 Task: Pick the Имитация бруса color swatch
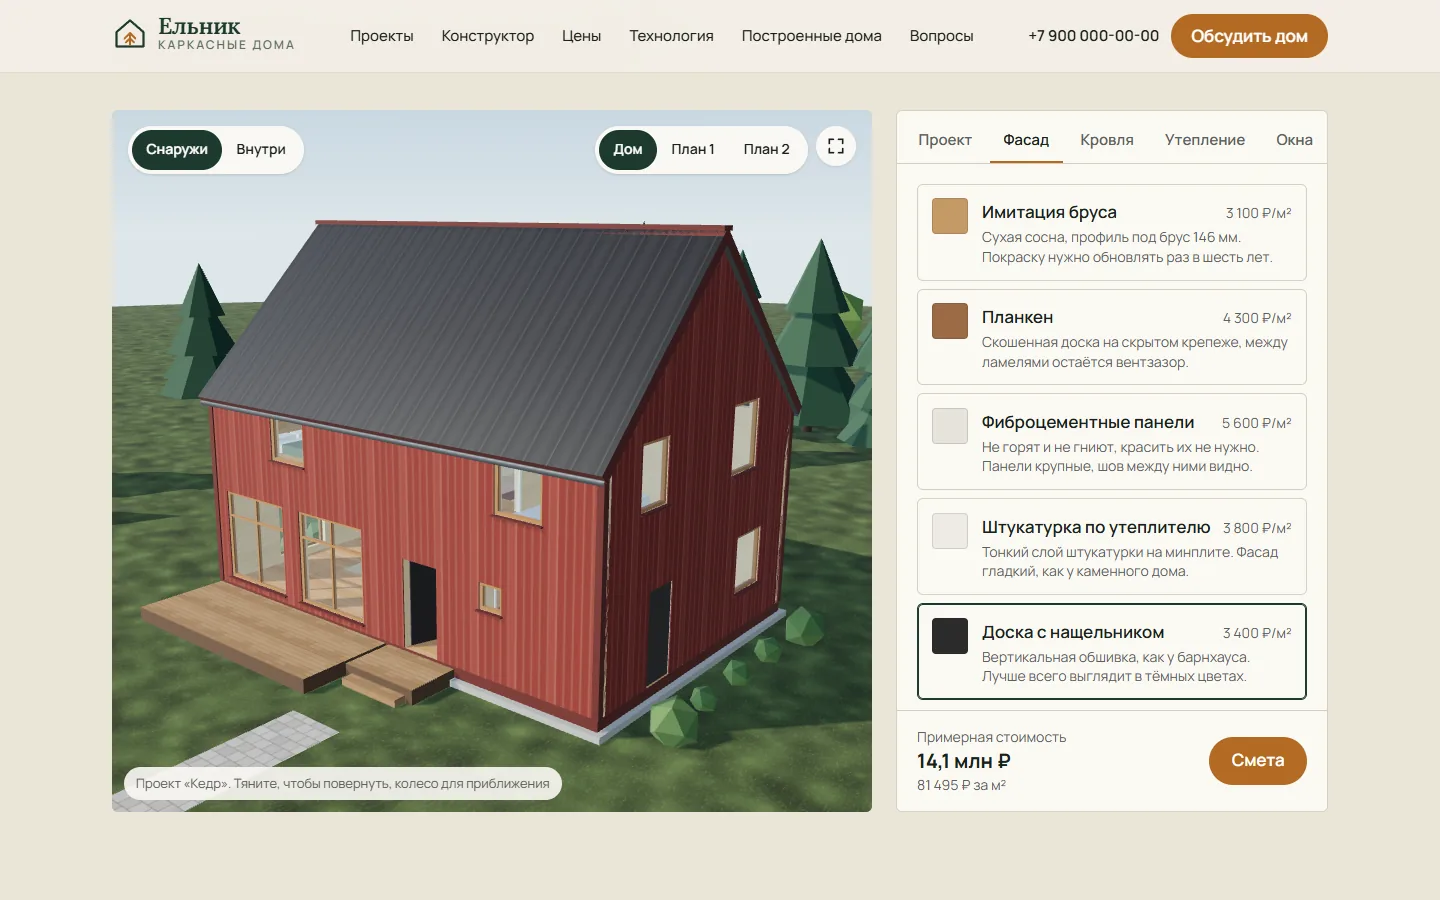(950, 216)
